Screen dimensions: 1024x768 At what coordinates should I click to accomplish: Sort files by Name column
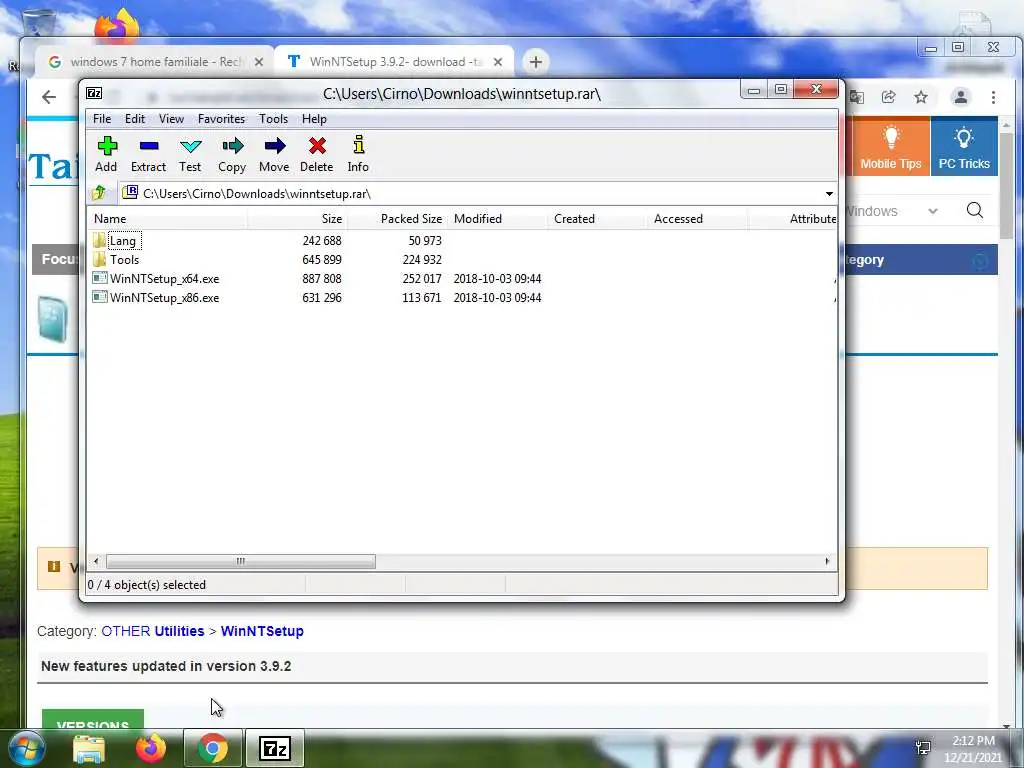click(x=167, y=219)
